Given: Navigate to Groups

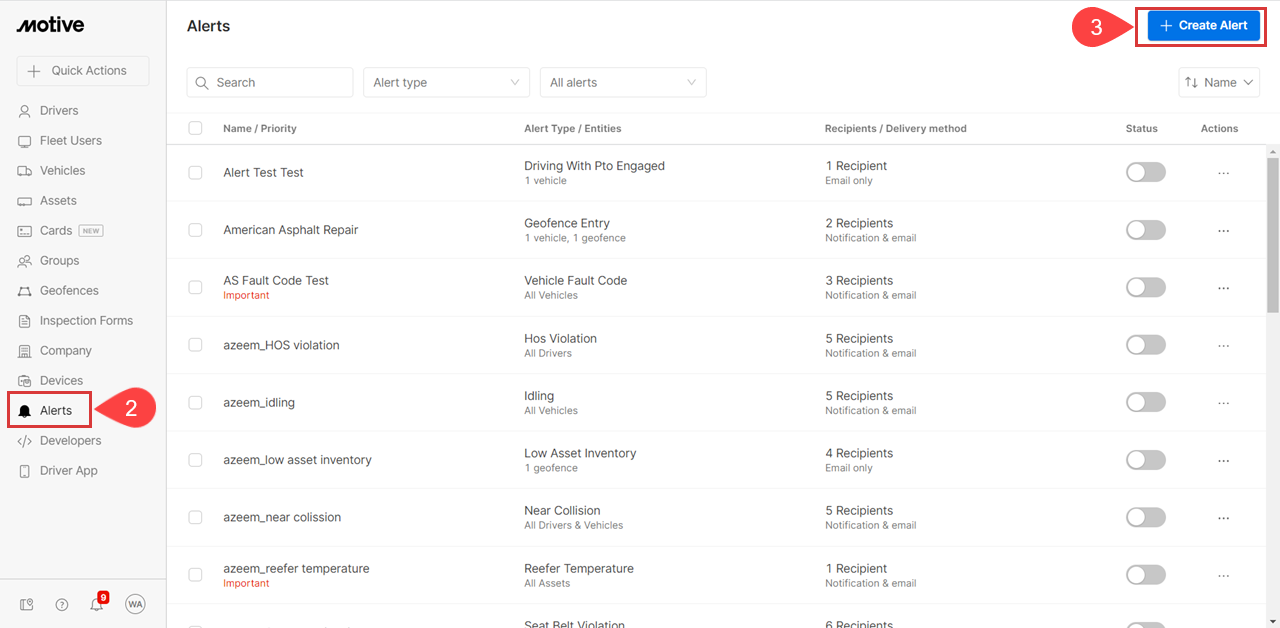Looking at the screenshot, I should [59, 261].
